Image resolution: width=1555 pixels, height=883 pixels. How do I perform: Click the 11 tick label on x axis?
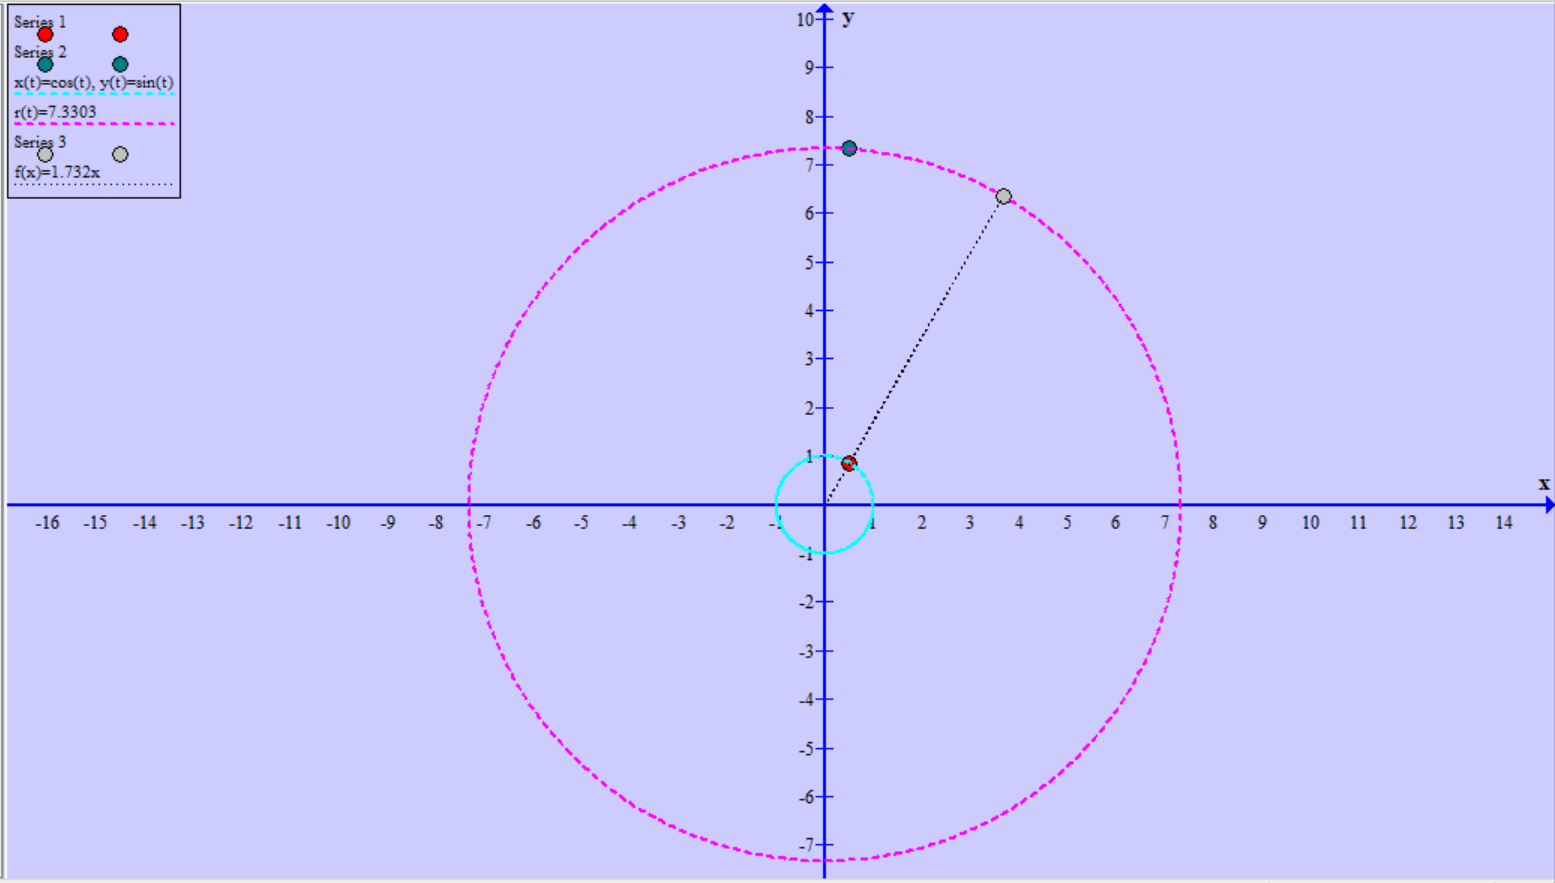[x=1358, y=523]
